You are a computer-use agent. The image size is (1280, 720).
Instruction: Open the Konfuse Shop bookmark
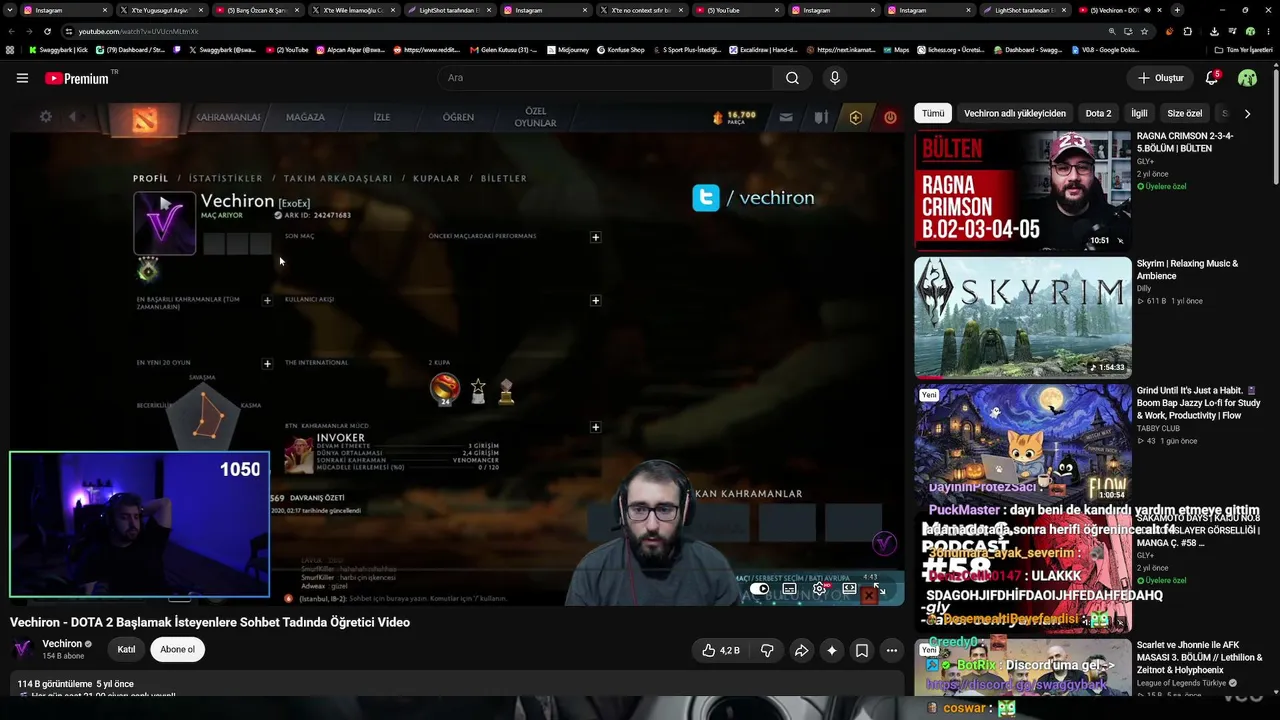(620, 49)
